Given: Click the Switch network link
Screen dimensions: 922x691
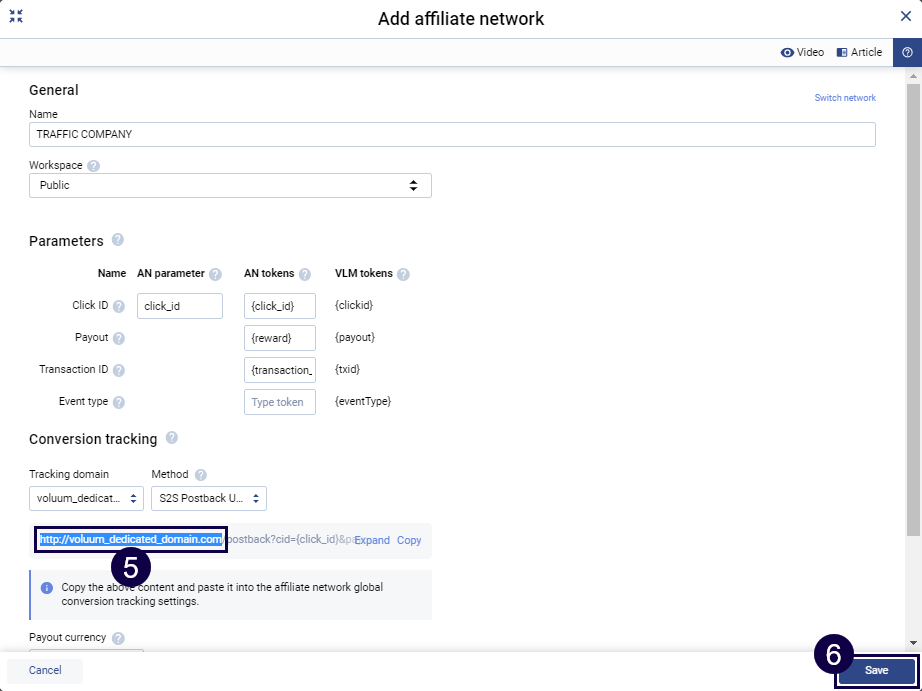Looking at the screenshot, I should pos(845,98).
